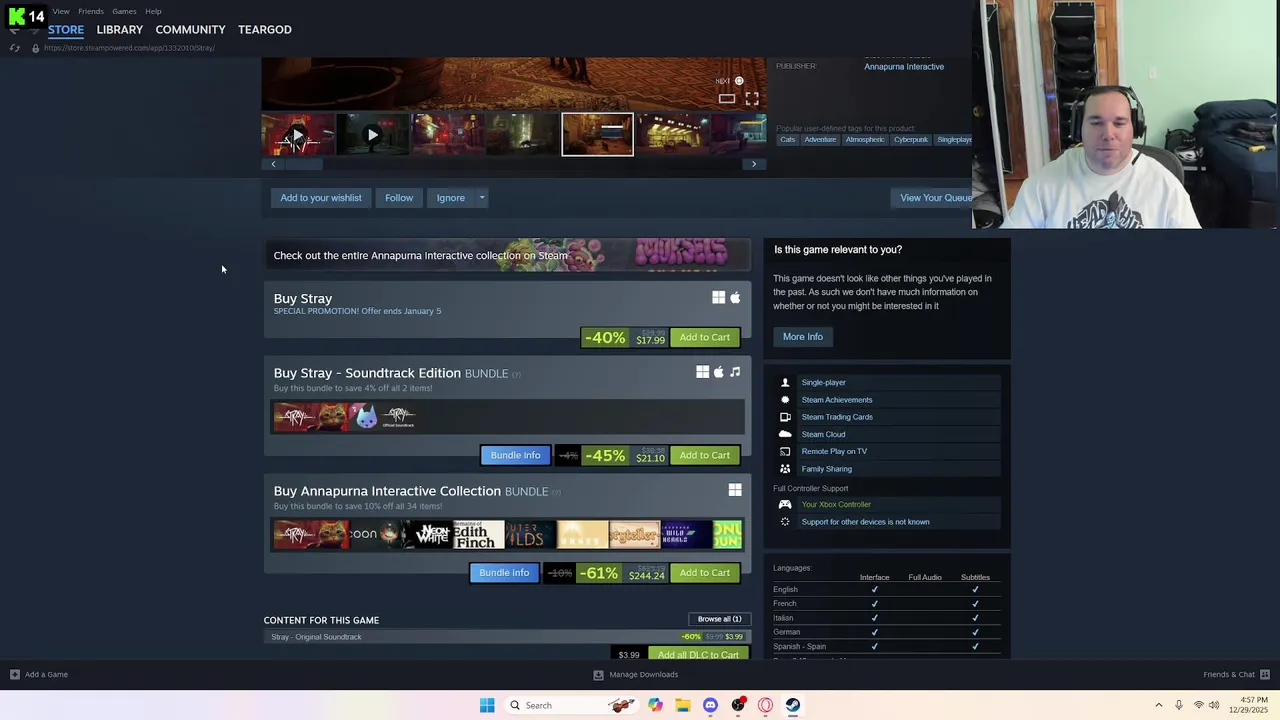This screenshot has height=720, width=1280.
Task: Open the STORE tab
Action: 66,29
